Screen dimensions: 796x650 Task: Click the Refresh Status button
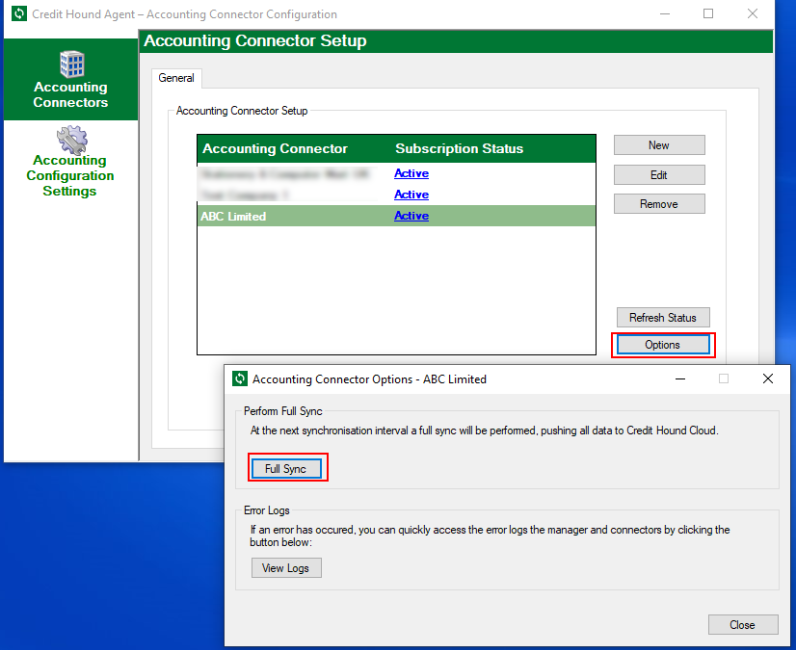(663, 318)
